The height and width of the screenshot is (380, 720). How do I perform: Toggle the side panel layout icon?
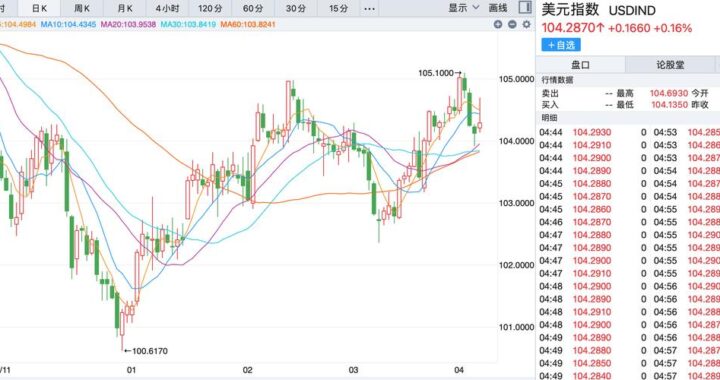[525, 7]
